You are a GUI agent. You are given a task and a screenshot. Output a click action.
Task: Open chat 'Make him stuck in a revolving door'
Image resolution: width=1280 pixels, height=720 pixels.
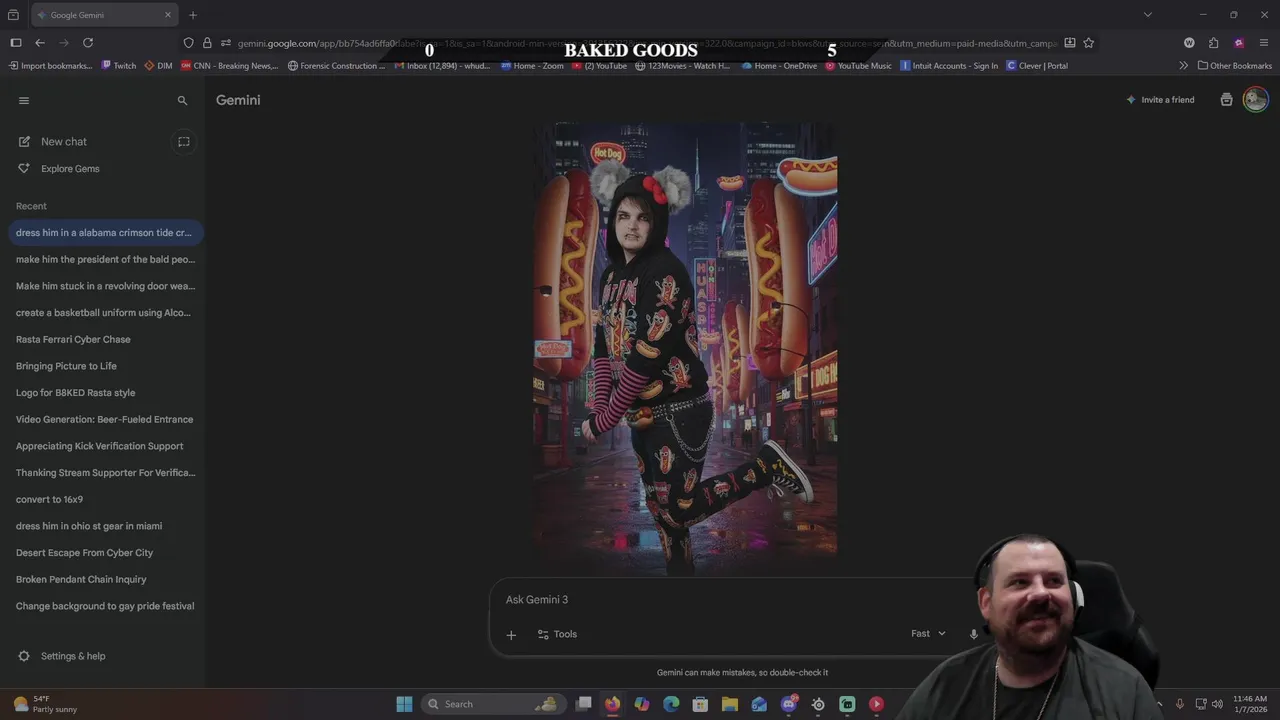pos(104,286)
